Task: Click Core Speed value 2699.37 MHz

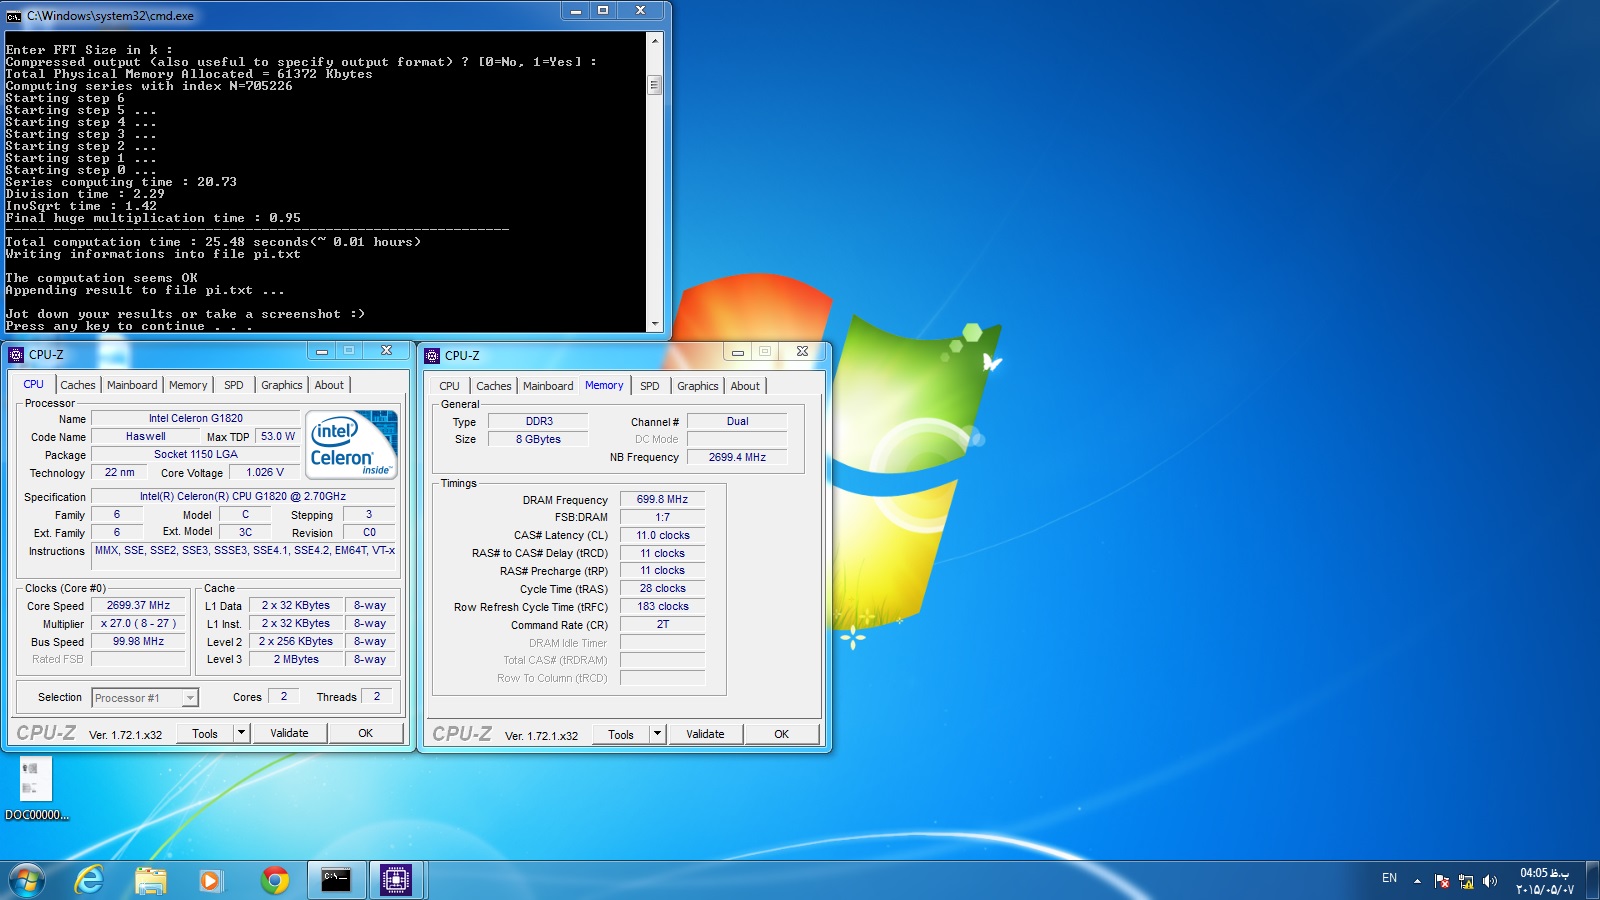Action: point(139,605)
